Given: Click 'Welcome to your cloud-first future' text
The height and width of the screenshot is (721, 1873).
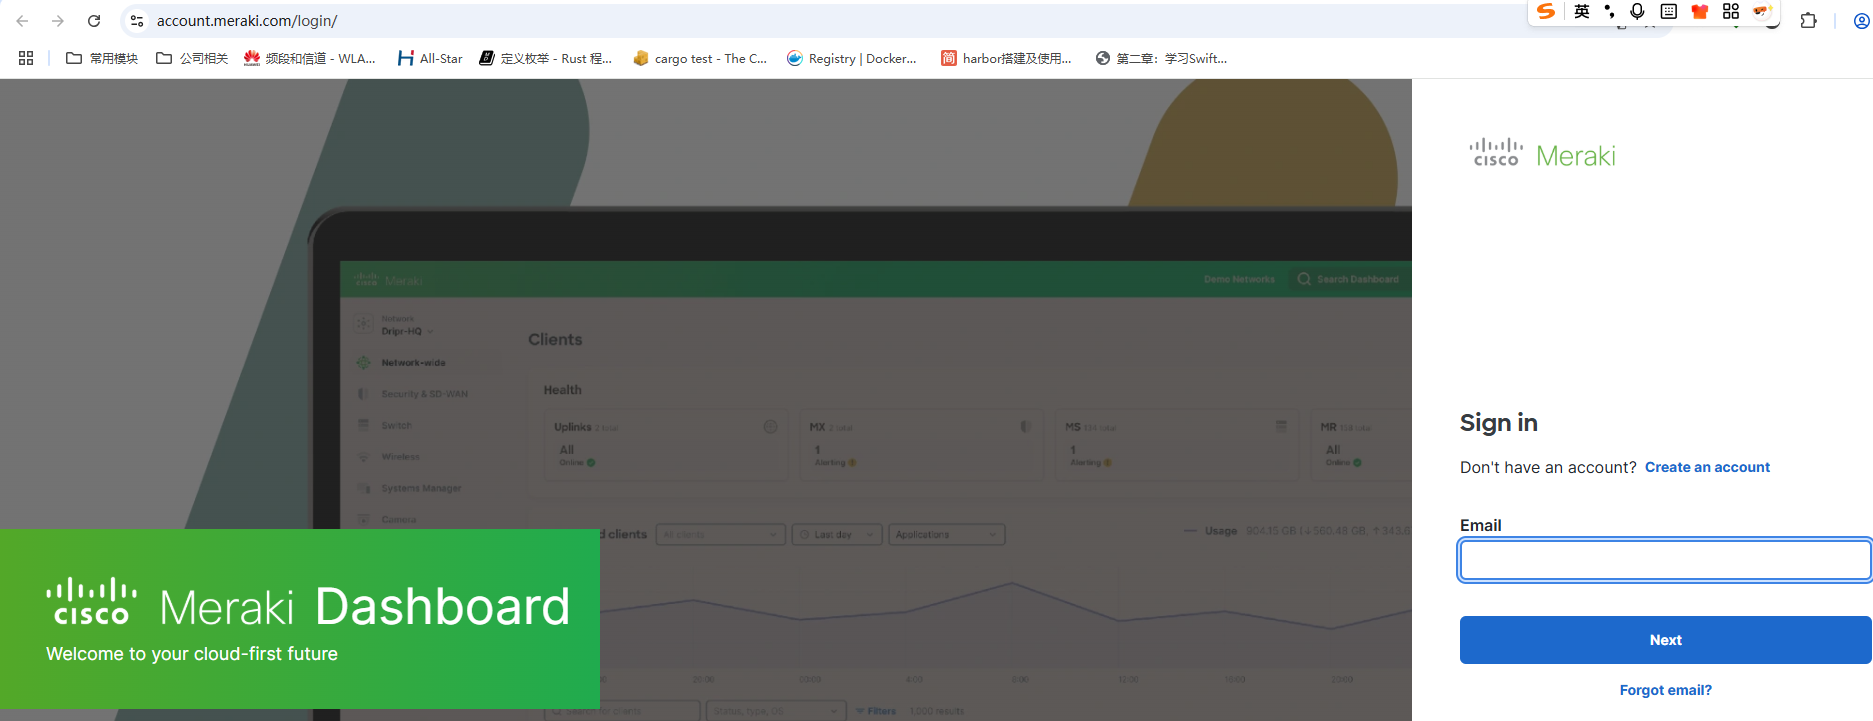Looking at the screenshot, I should tap(192, 654).
